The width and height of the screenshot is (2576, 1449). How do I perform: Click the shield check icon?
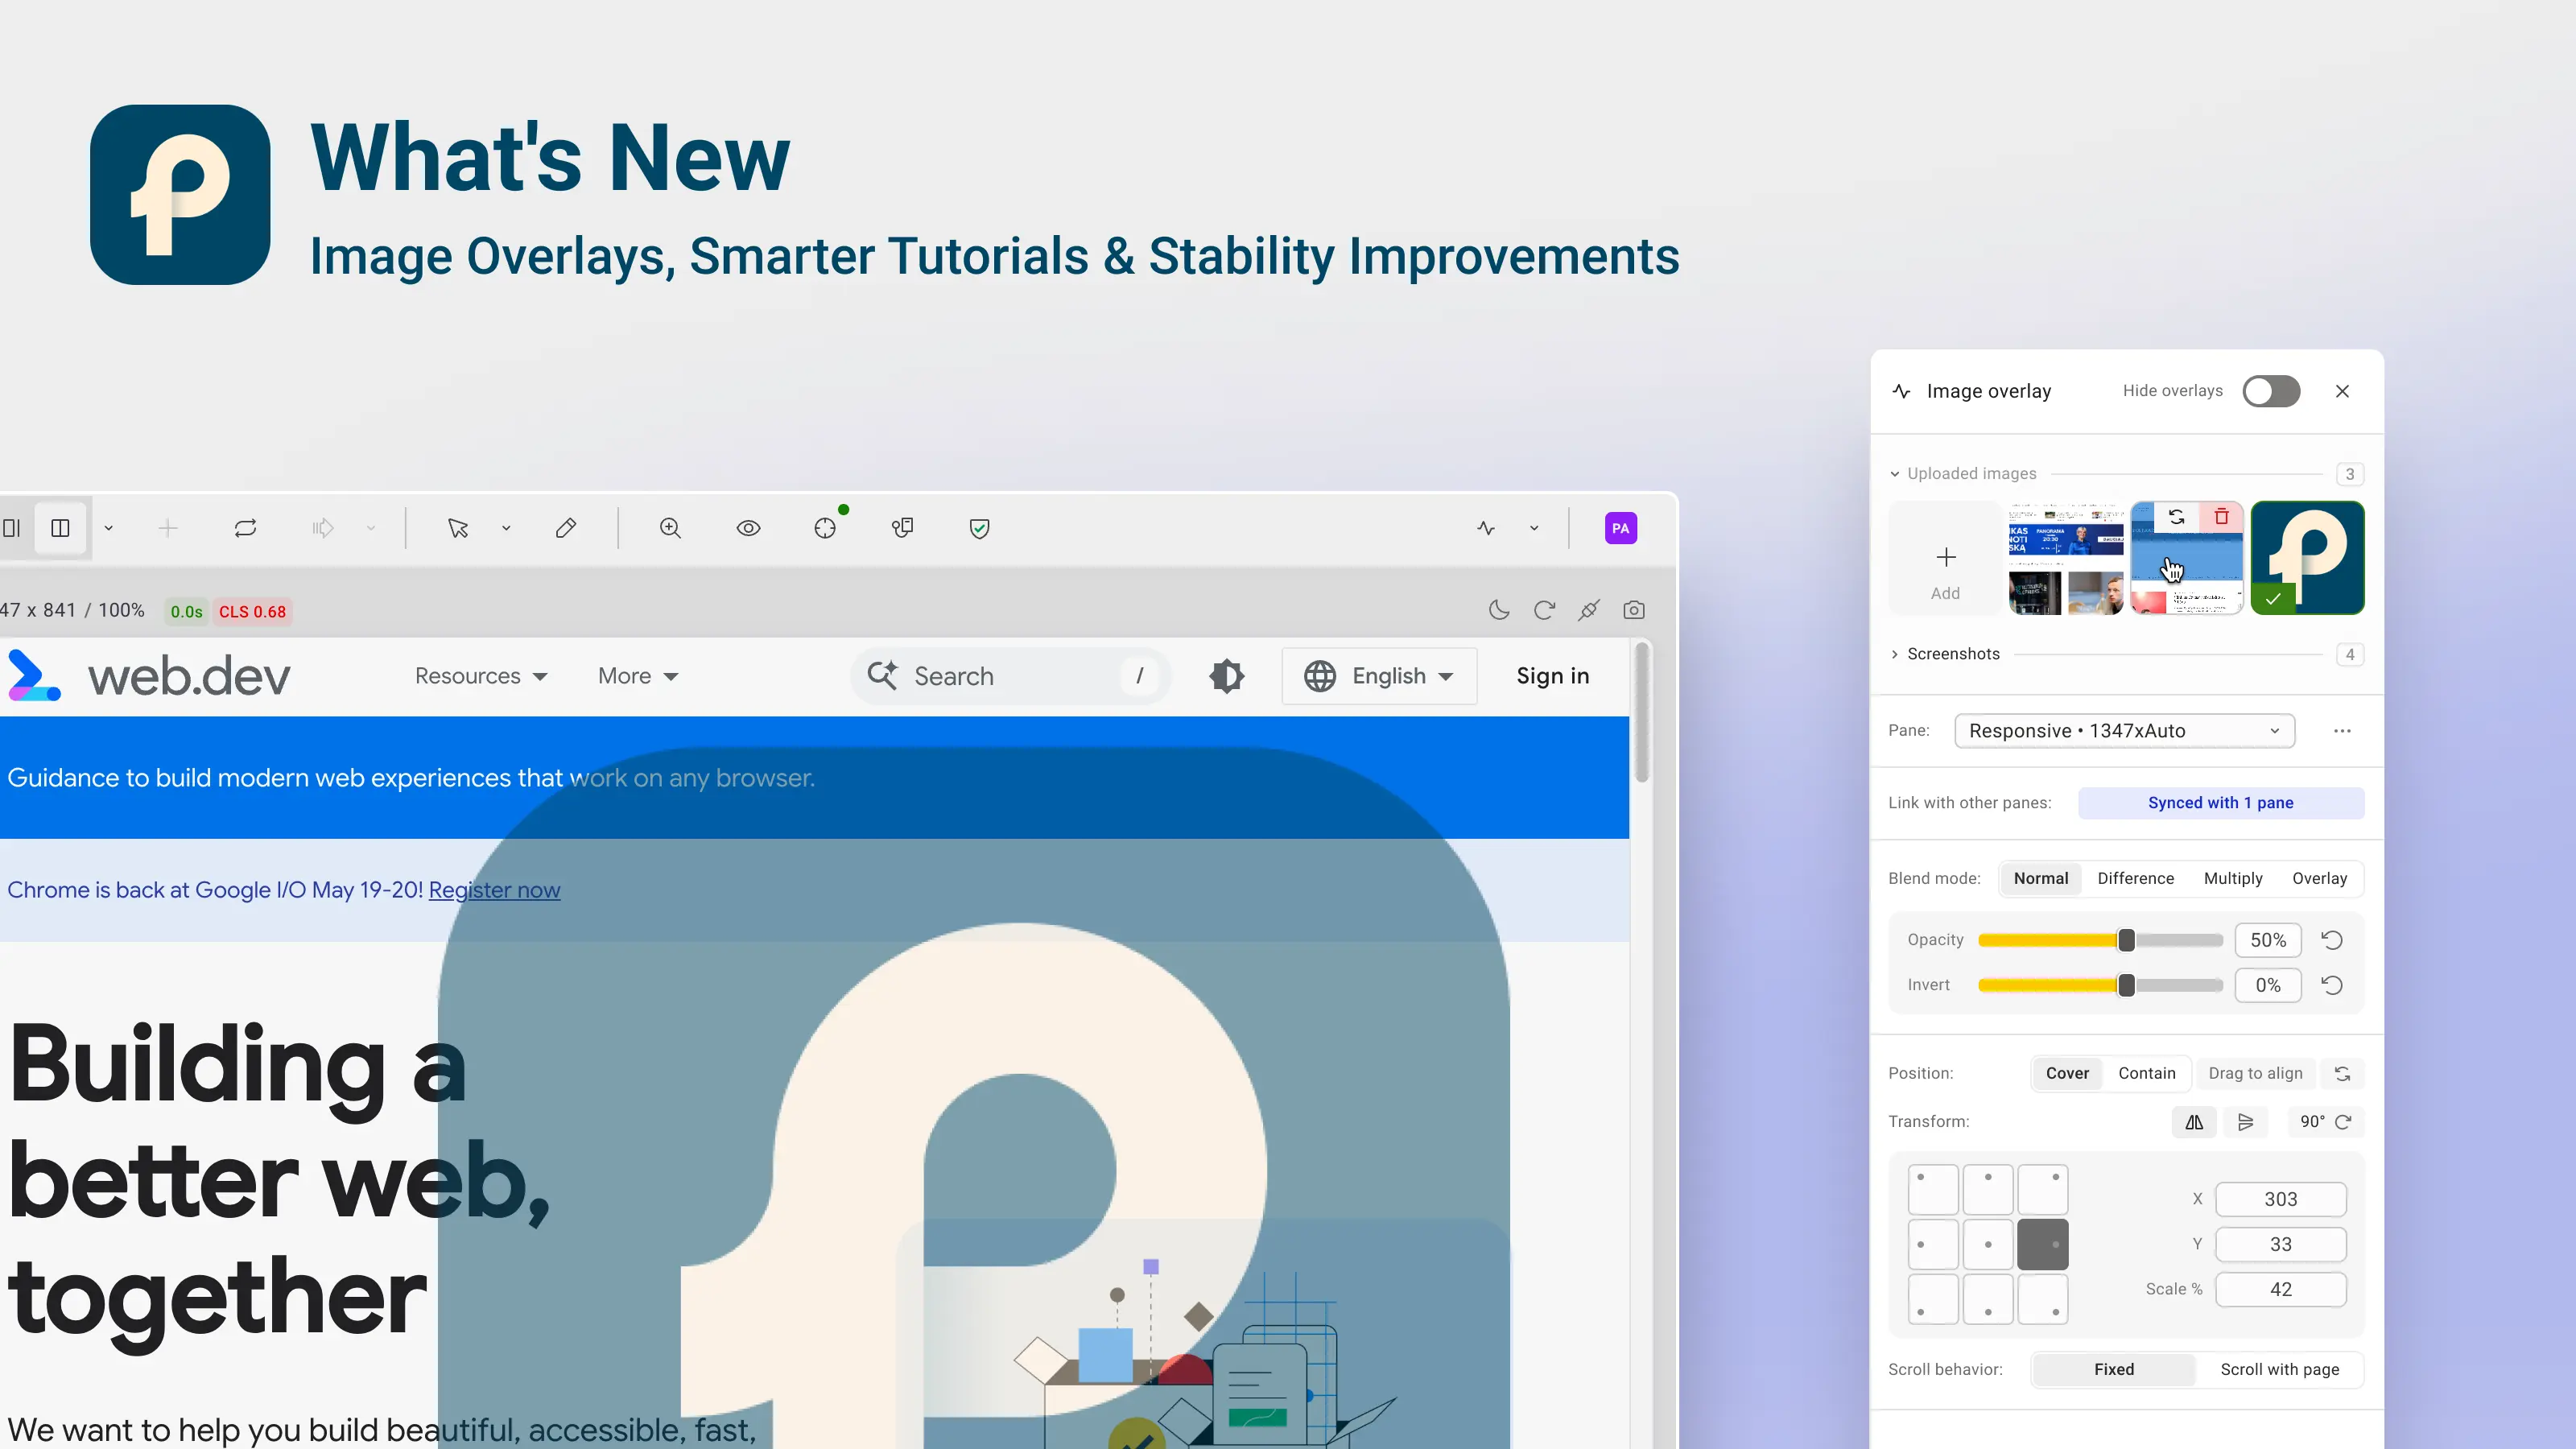pyautogui.click(x=980, y=528)
